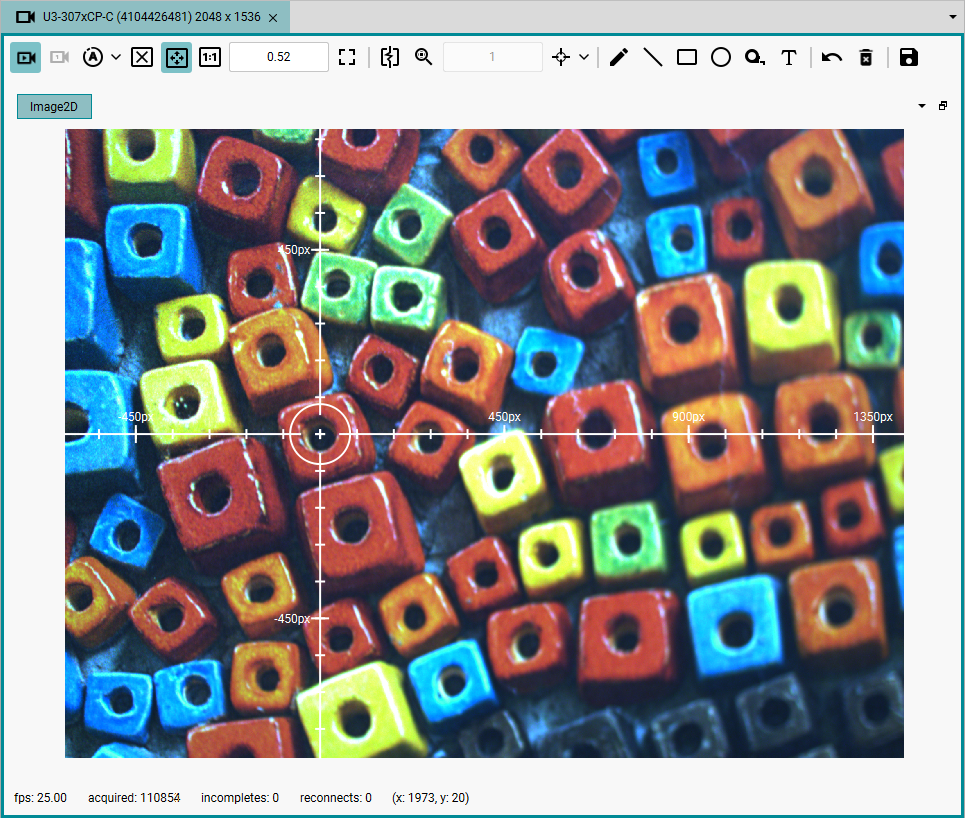
Task: Click the crossed-box clear view button
Action: [x=142, y=57]
